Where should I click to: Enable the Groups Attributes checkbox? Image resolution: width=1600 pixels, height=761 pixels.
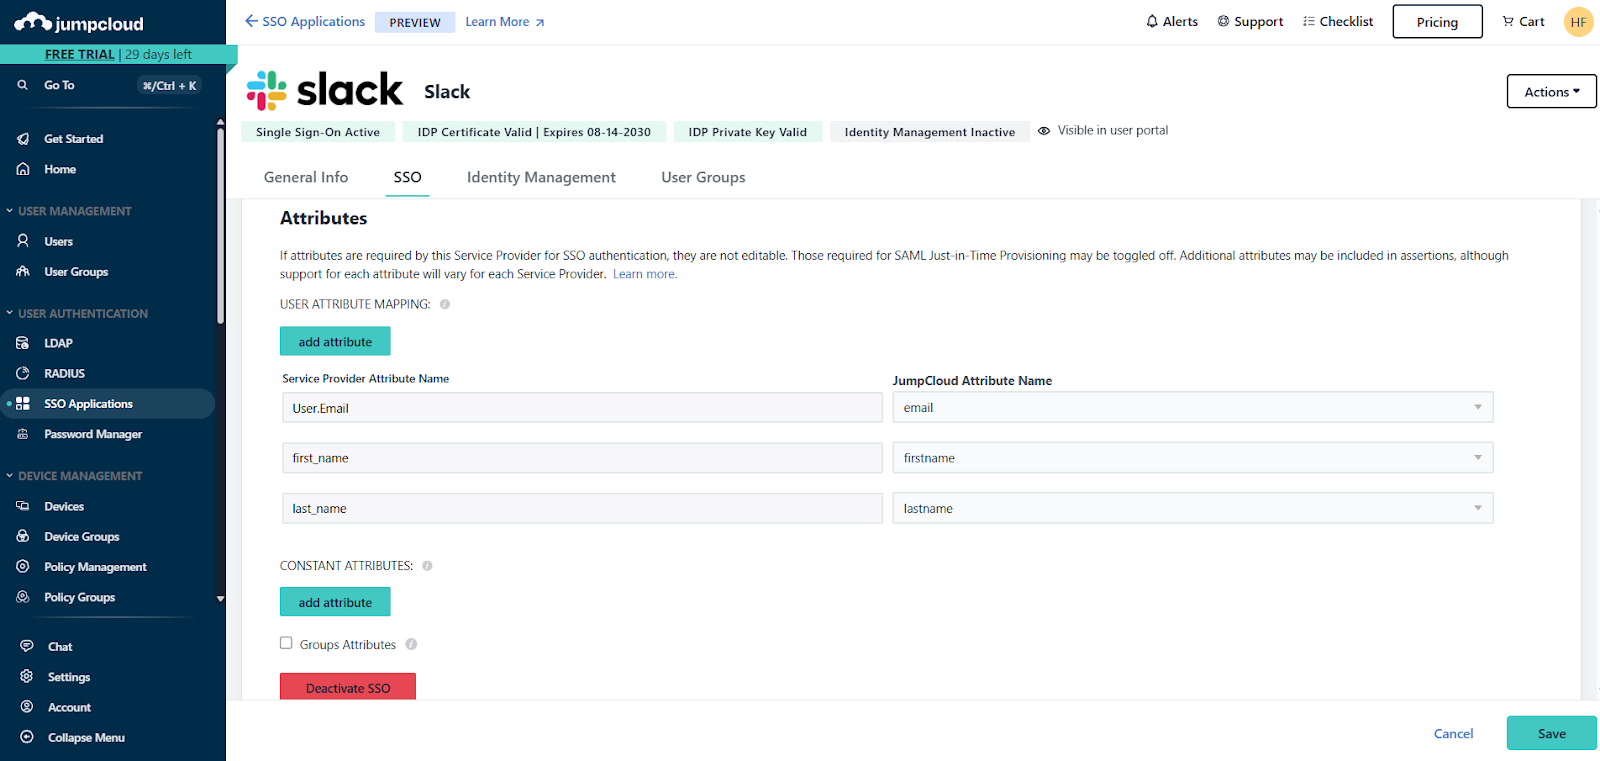[x=286, y=643]
